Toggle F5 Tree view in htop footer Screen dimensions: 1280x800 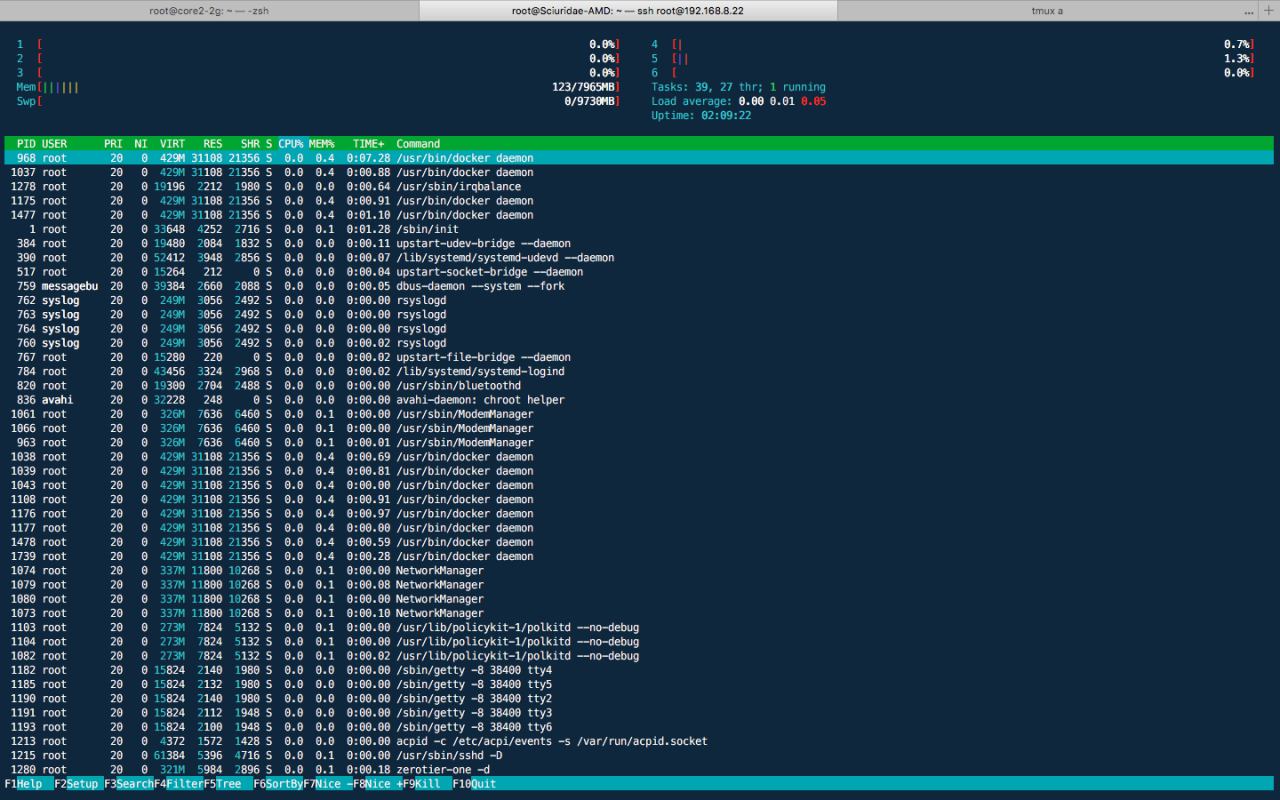(227, 784)
